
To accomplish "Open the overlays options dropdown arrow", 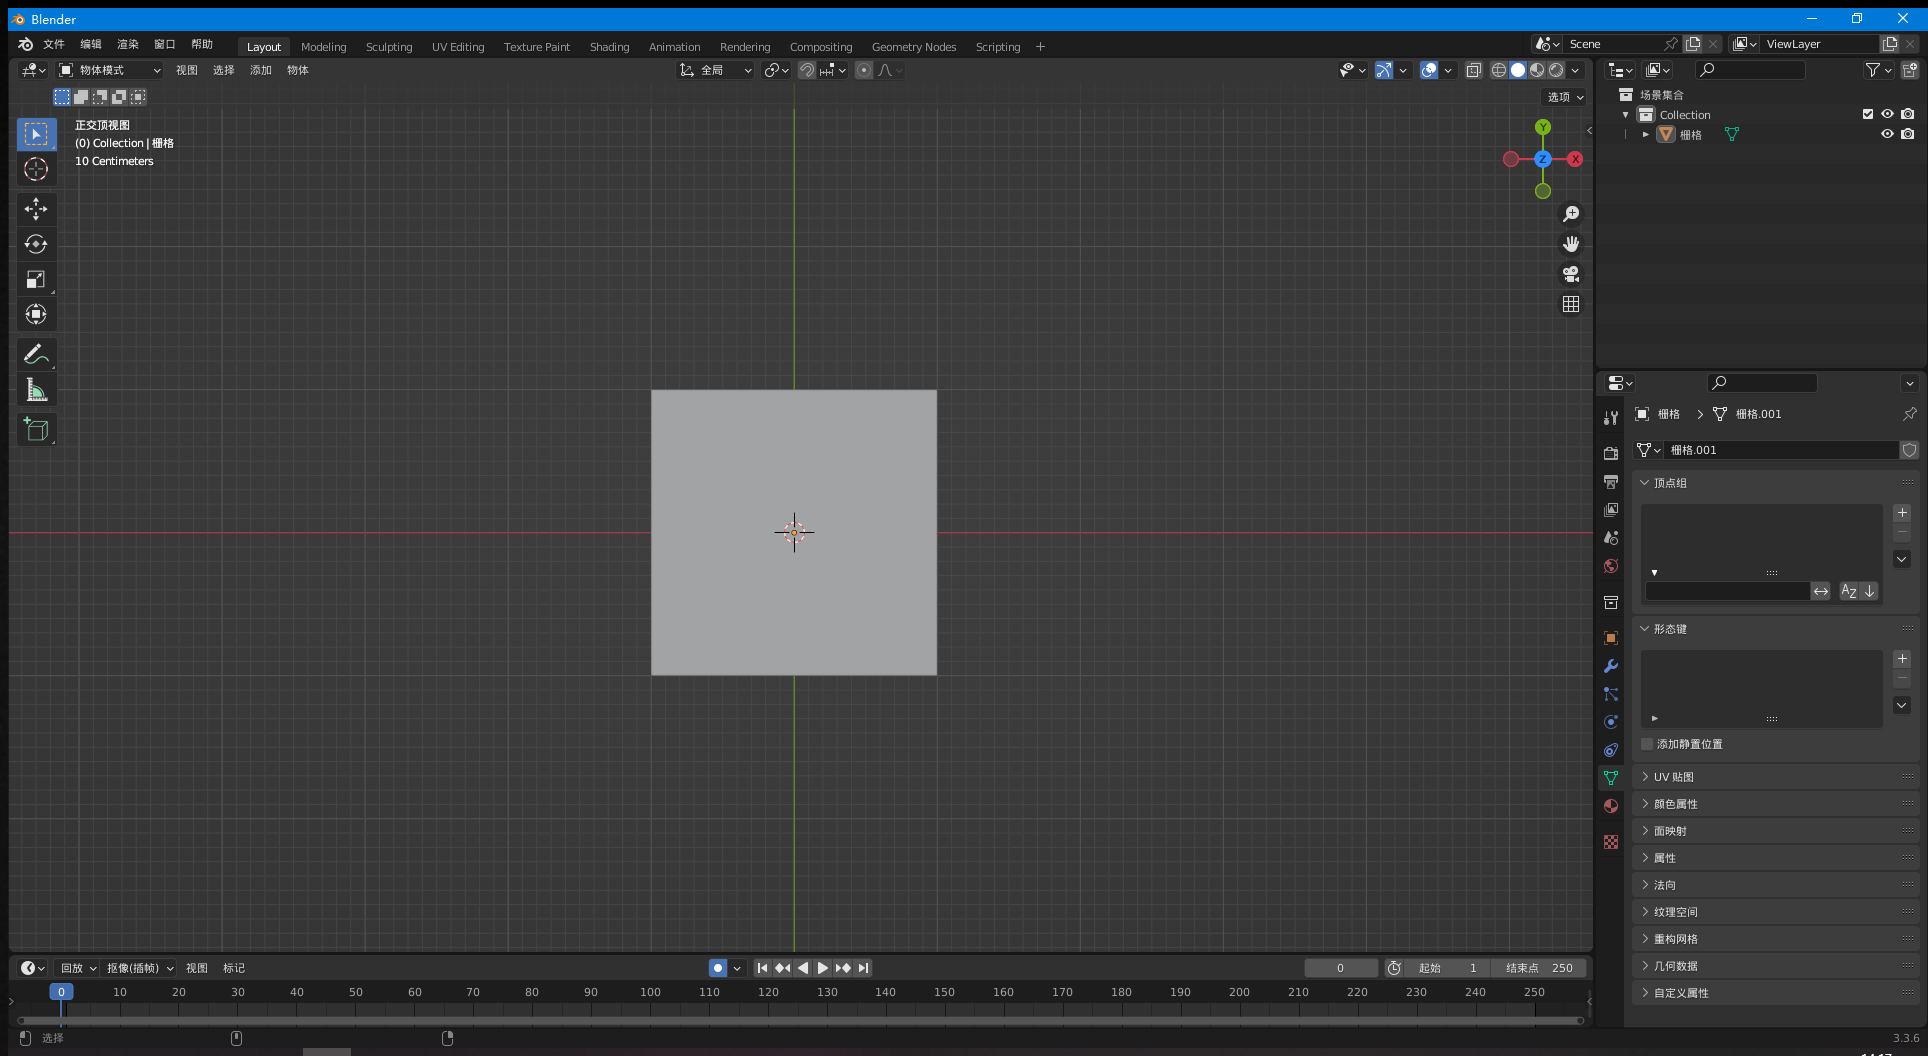I will [x=1448, y=70].
